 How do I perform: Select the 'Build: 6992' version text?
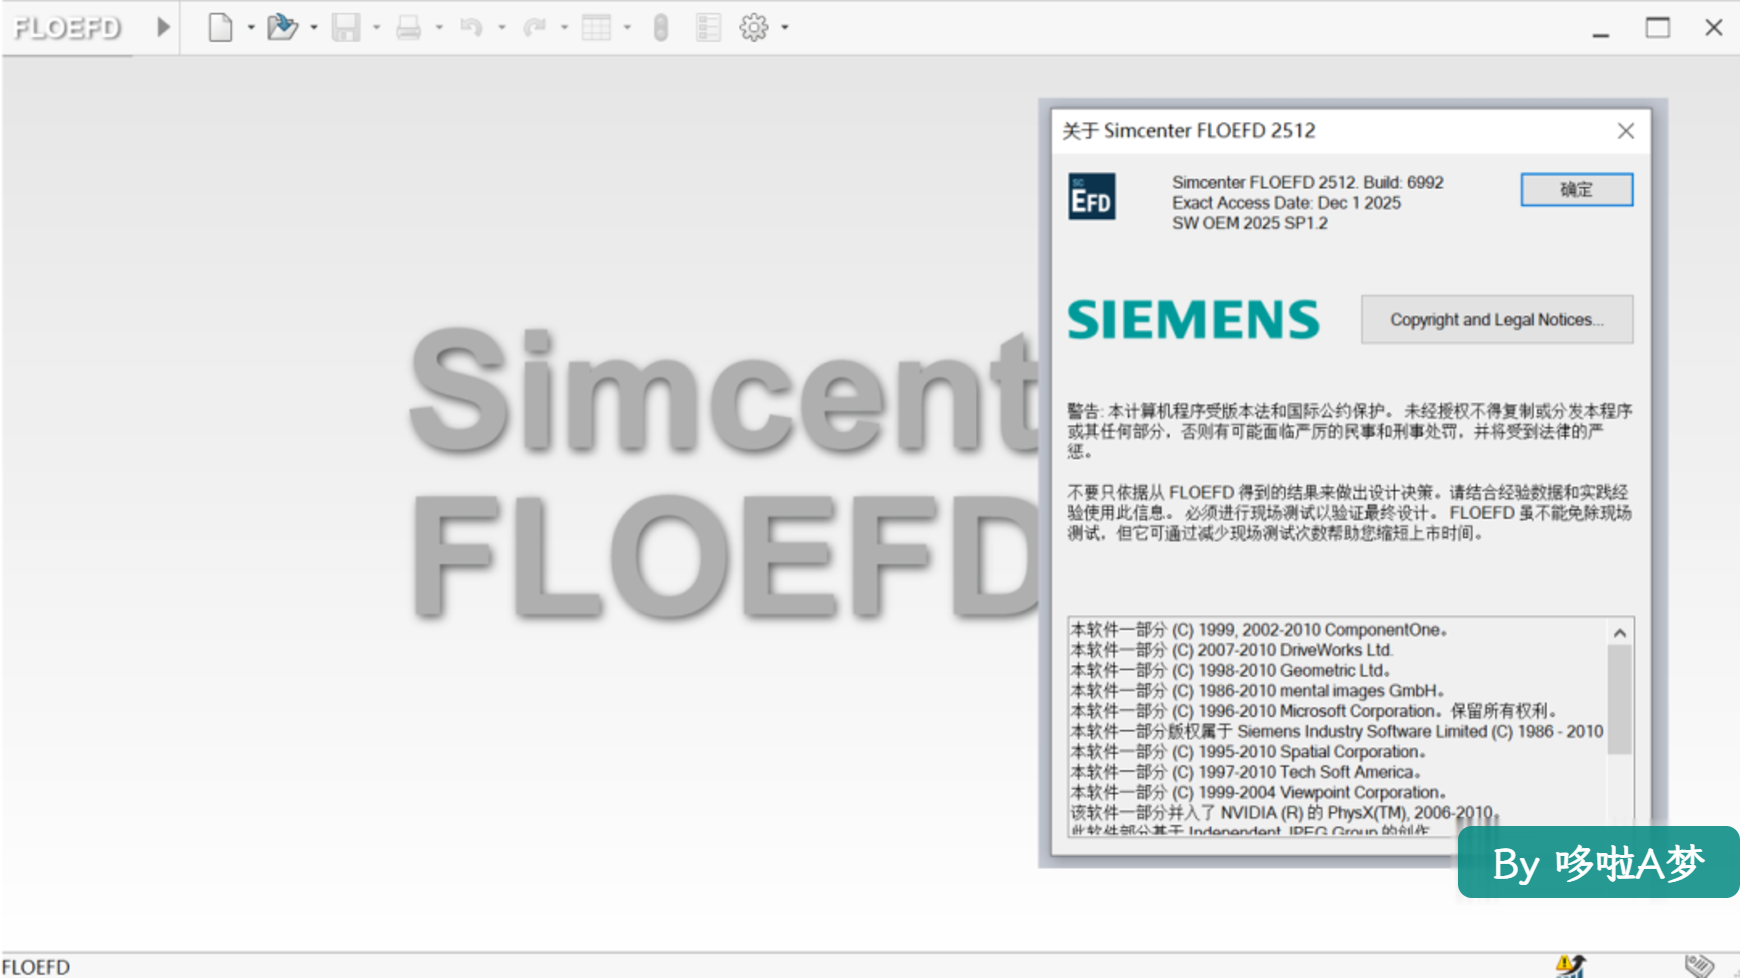click(x=1404, y=182)
